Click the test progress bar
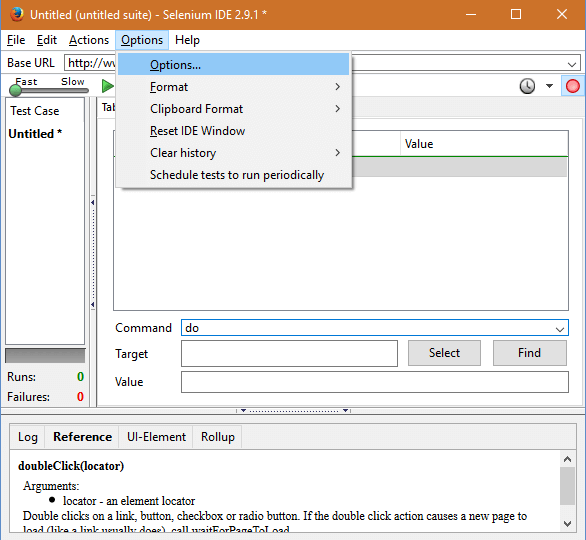The image size is (586, 540). tap(45, 355)
